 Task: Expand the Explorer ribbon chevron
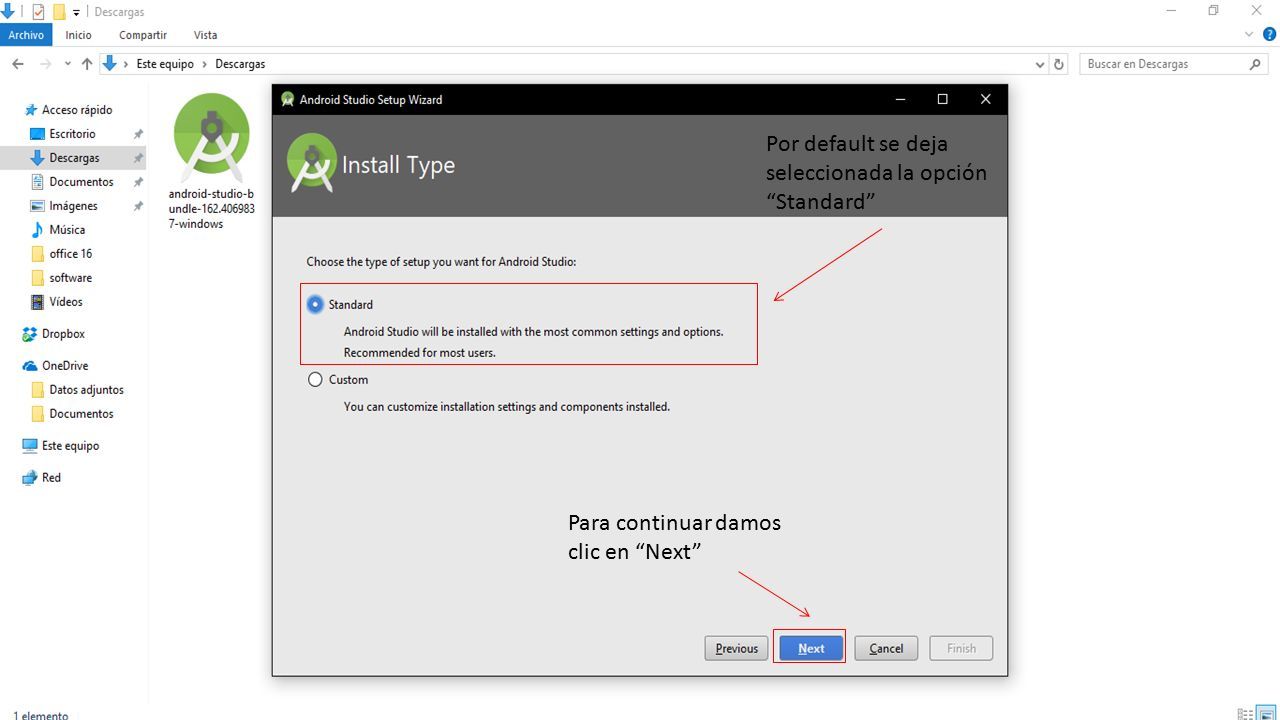tap(1249, 34)
